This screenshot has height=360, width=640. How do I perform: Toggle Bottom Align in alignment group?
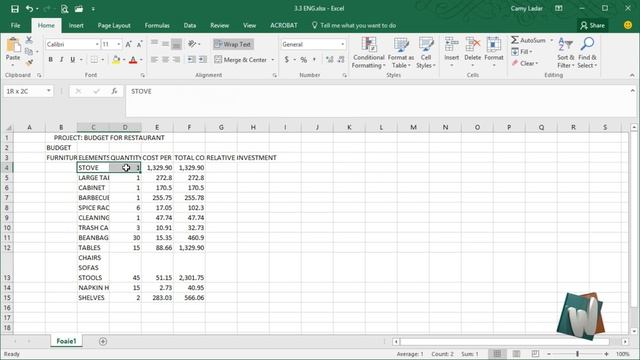[x=176, y=44]
